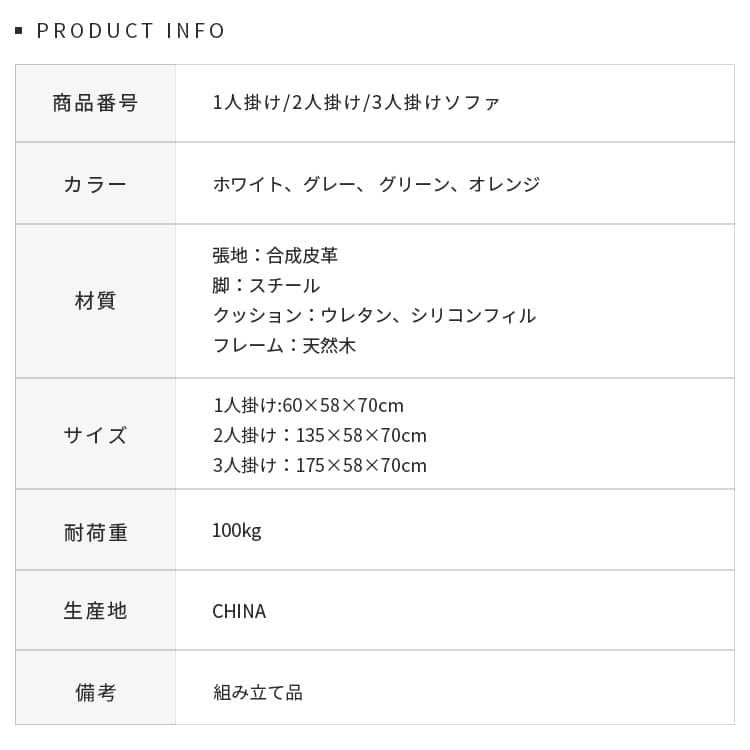Click the 1人掛け/2人掛け/3人掛けソファ value
This screenshot has height=750, width=750.
tap(356, 103)
